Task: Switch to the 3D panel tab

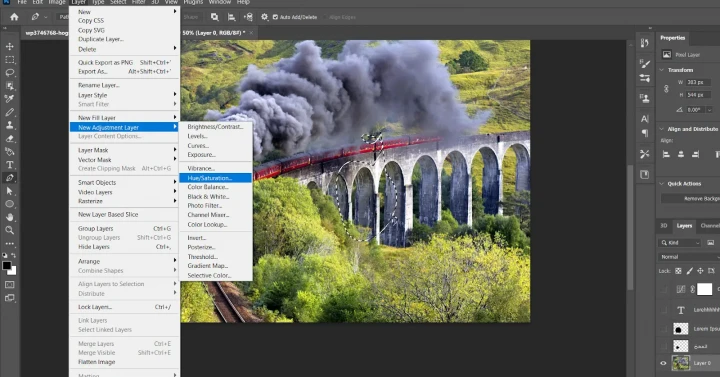Action: [x=664, y=225]
